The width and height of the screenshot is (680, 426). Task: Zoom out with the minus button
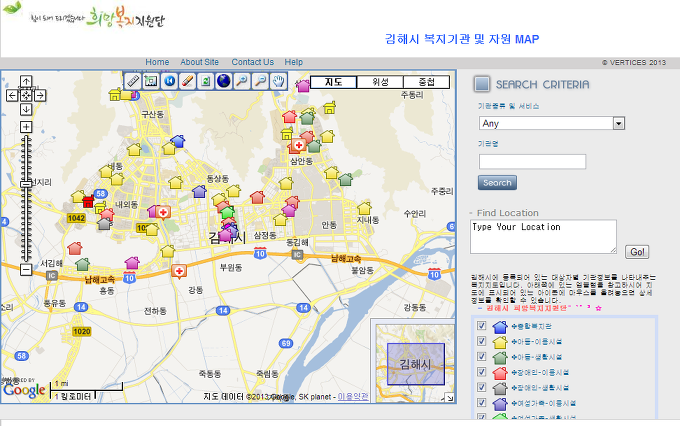click(x=26, y=269)
